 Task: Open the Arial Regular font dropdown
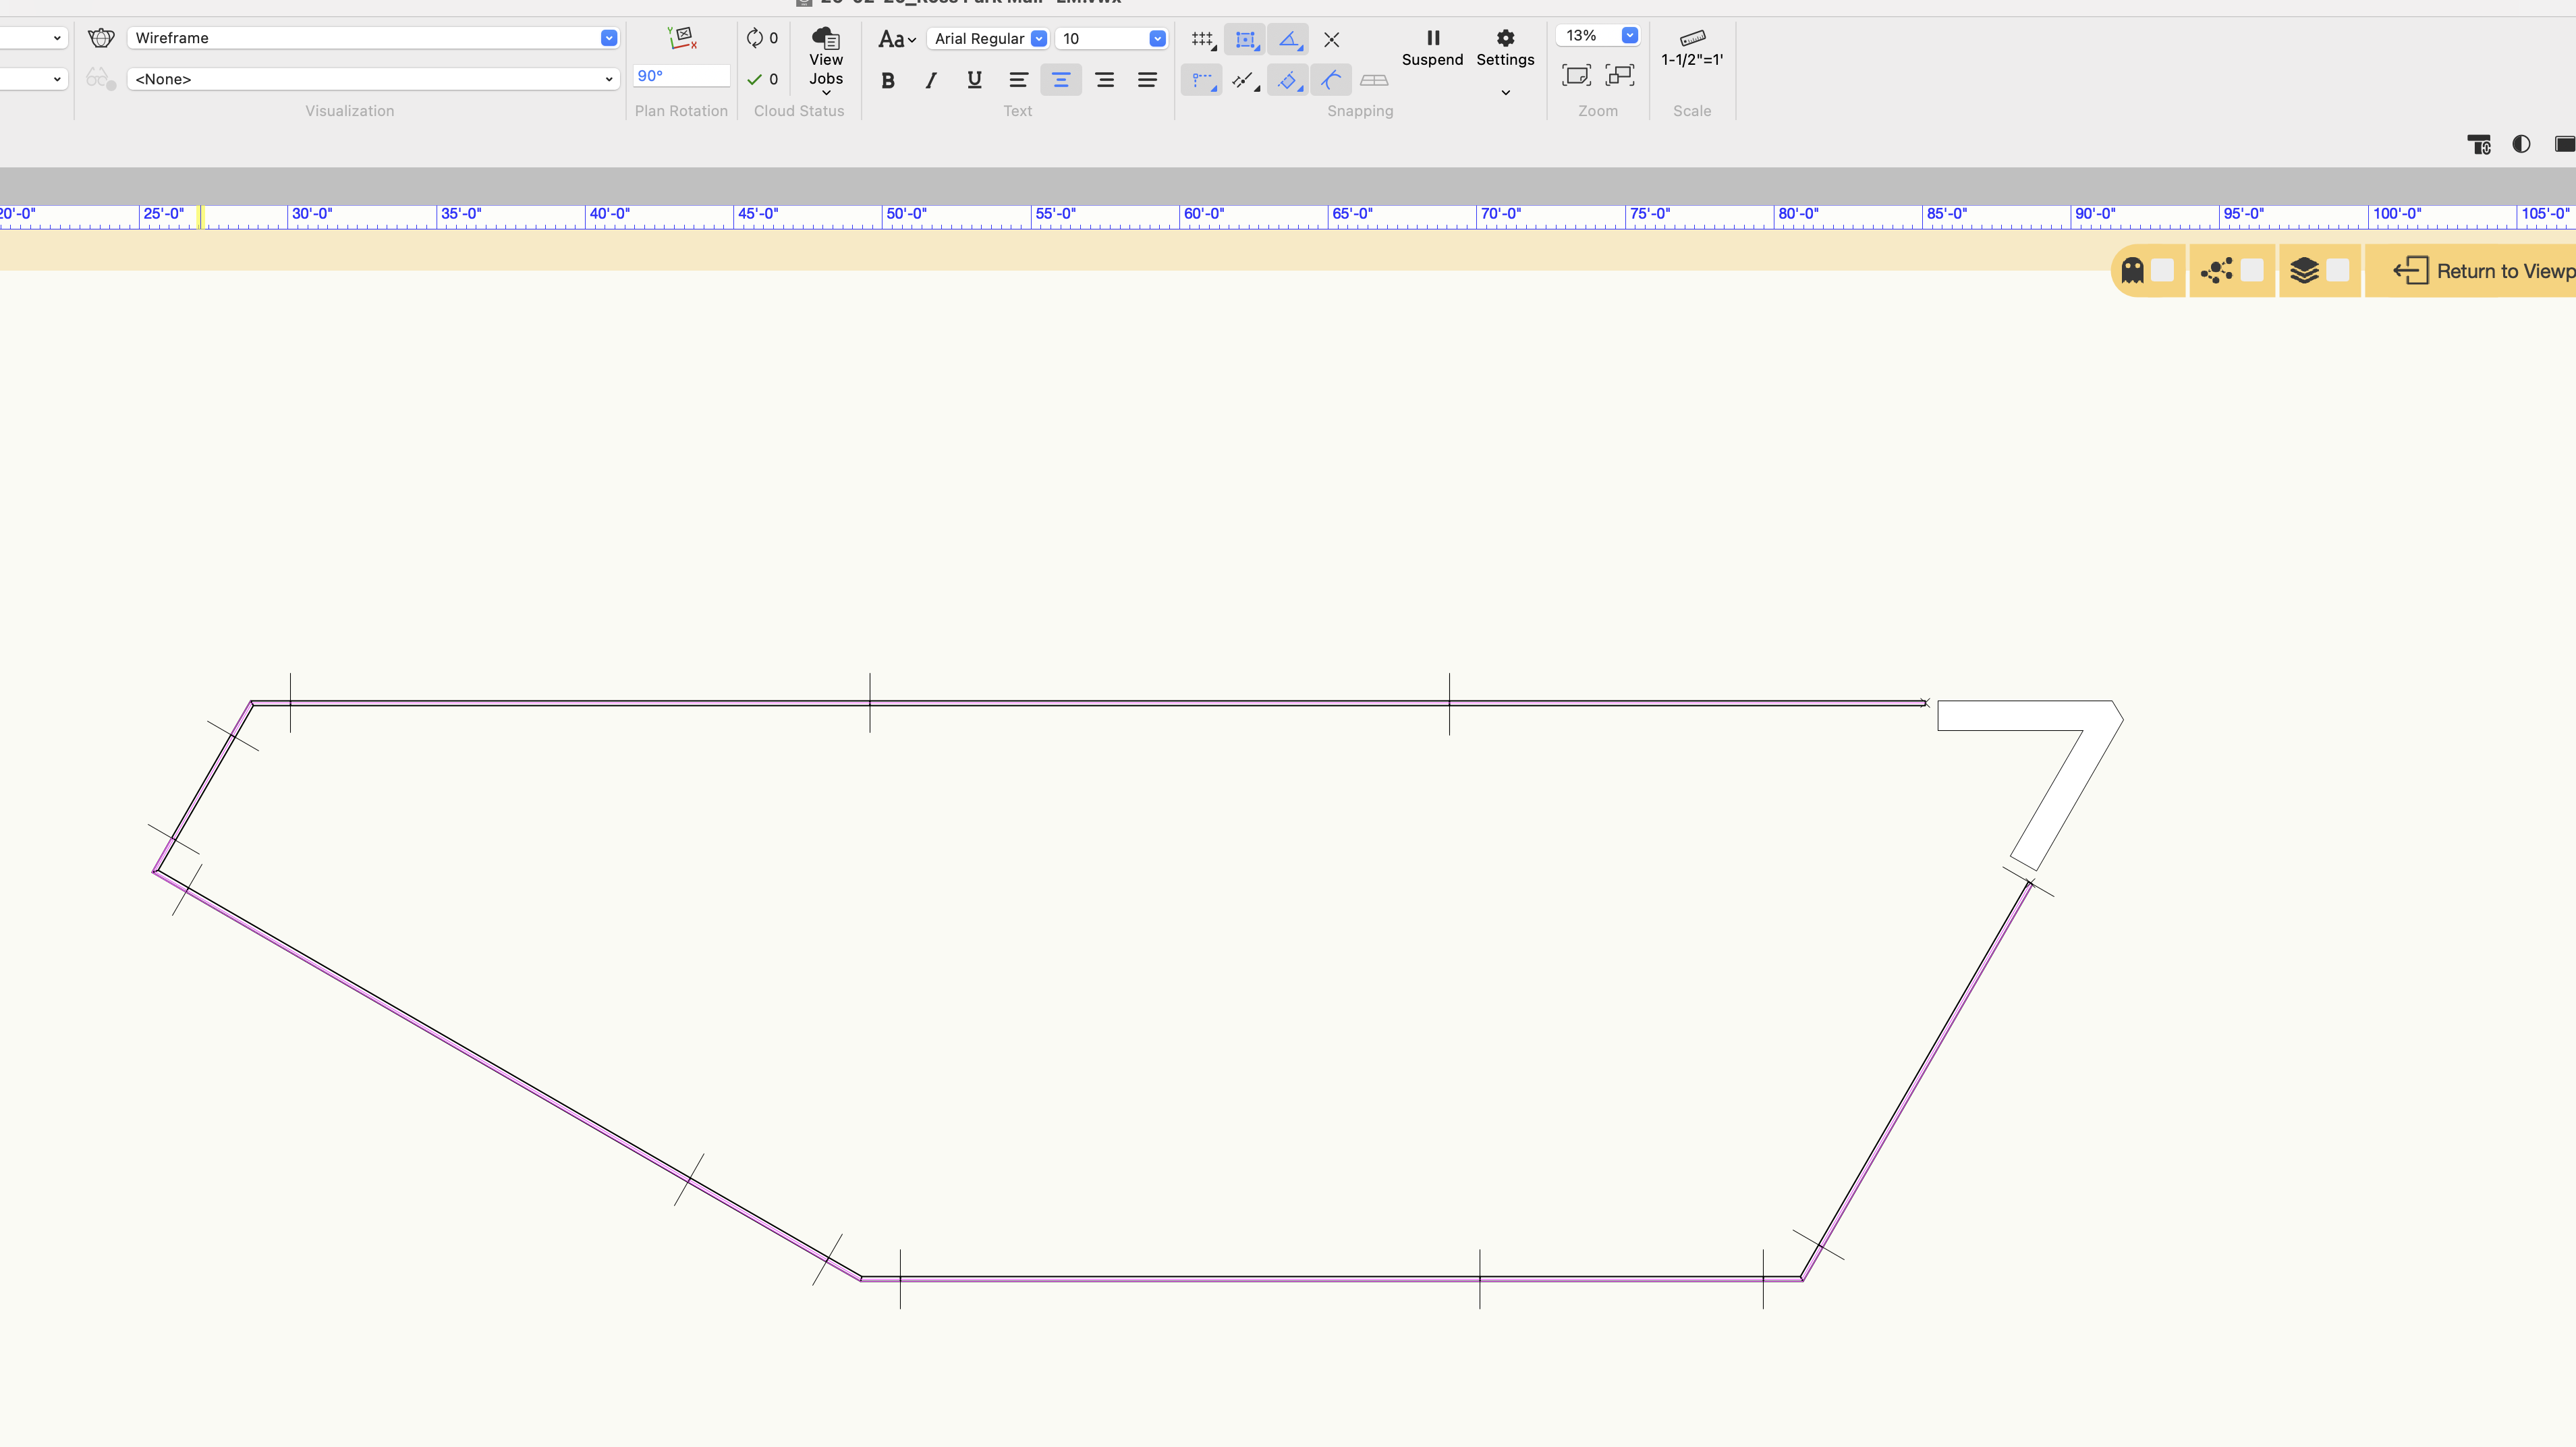pos(1038,38)
